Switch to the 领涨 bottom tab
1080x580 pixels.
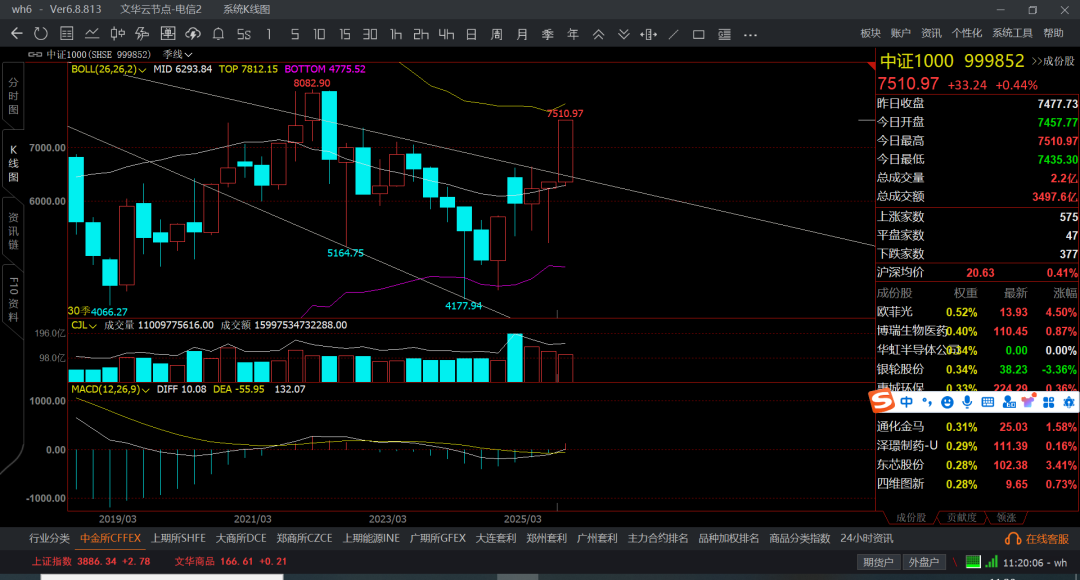click(1006, 517)
